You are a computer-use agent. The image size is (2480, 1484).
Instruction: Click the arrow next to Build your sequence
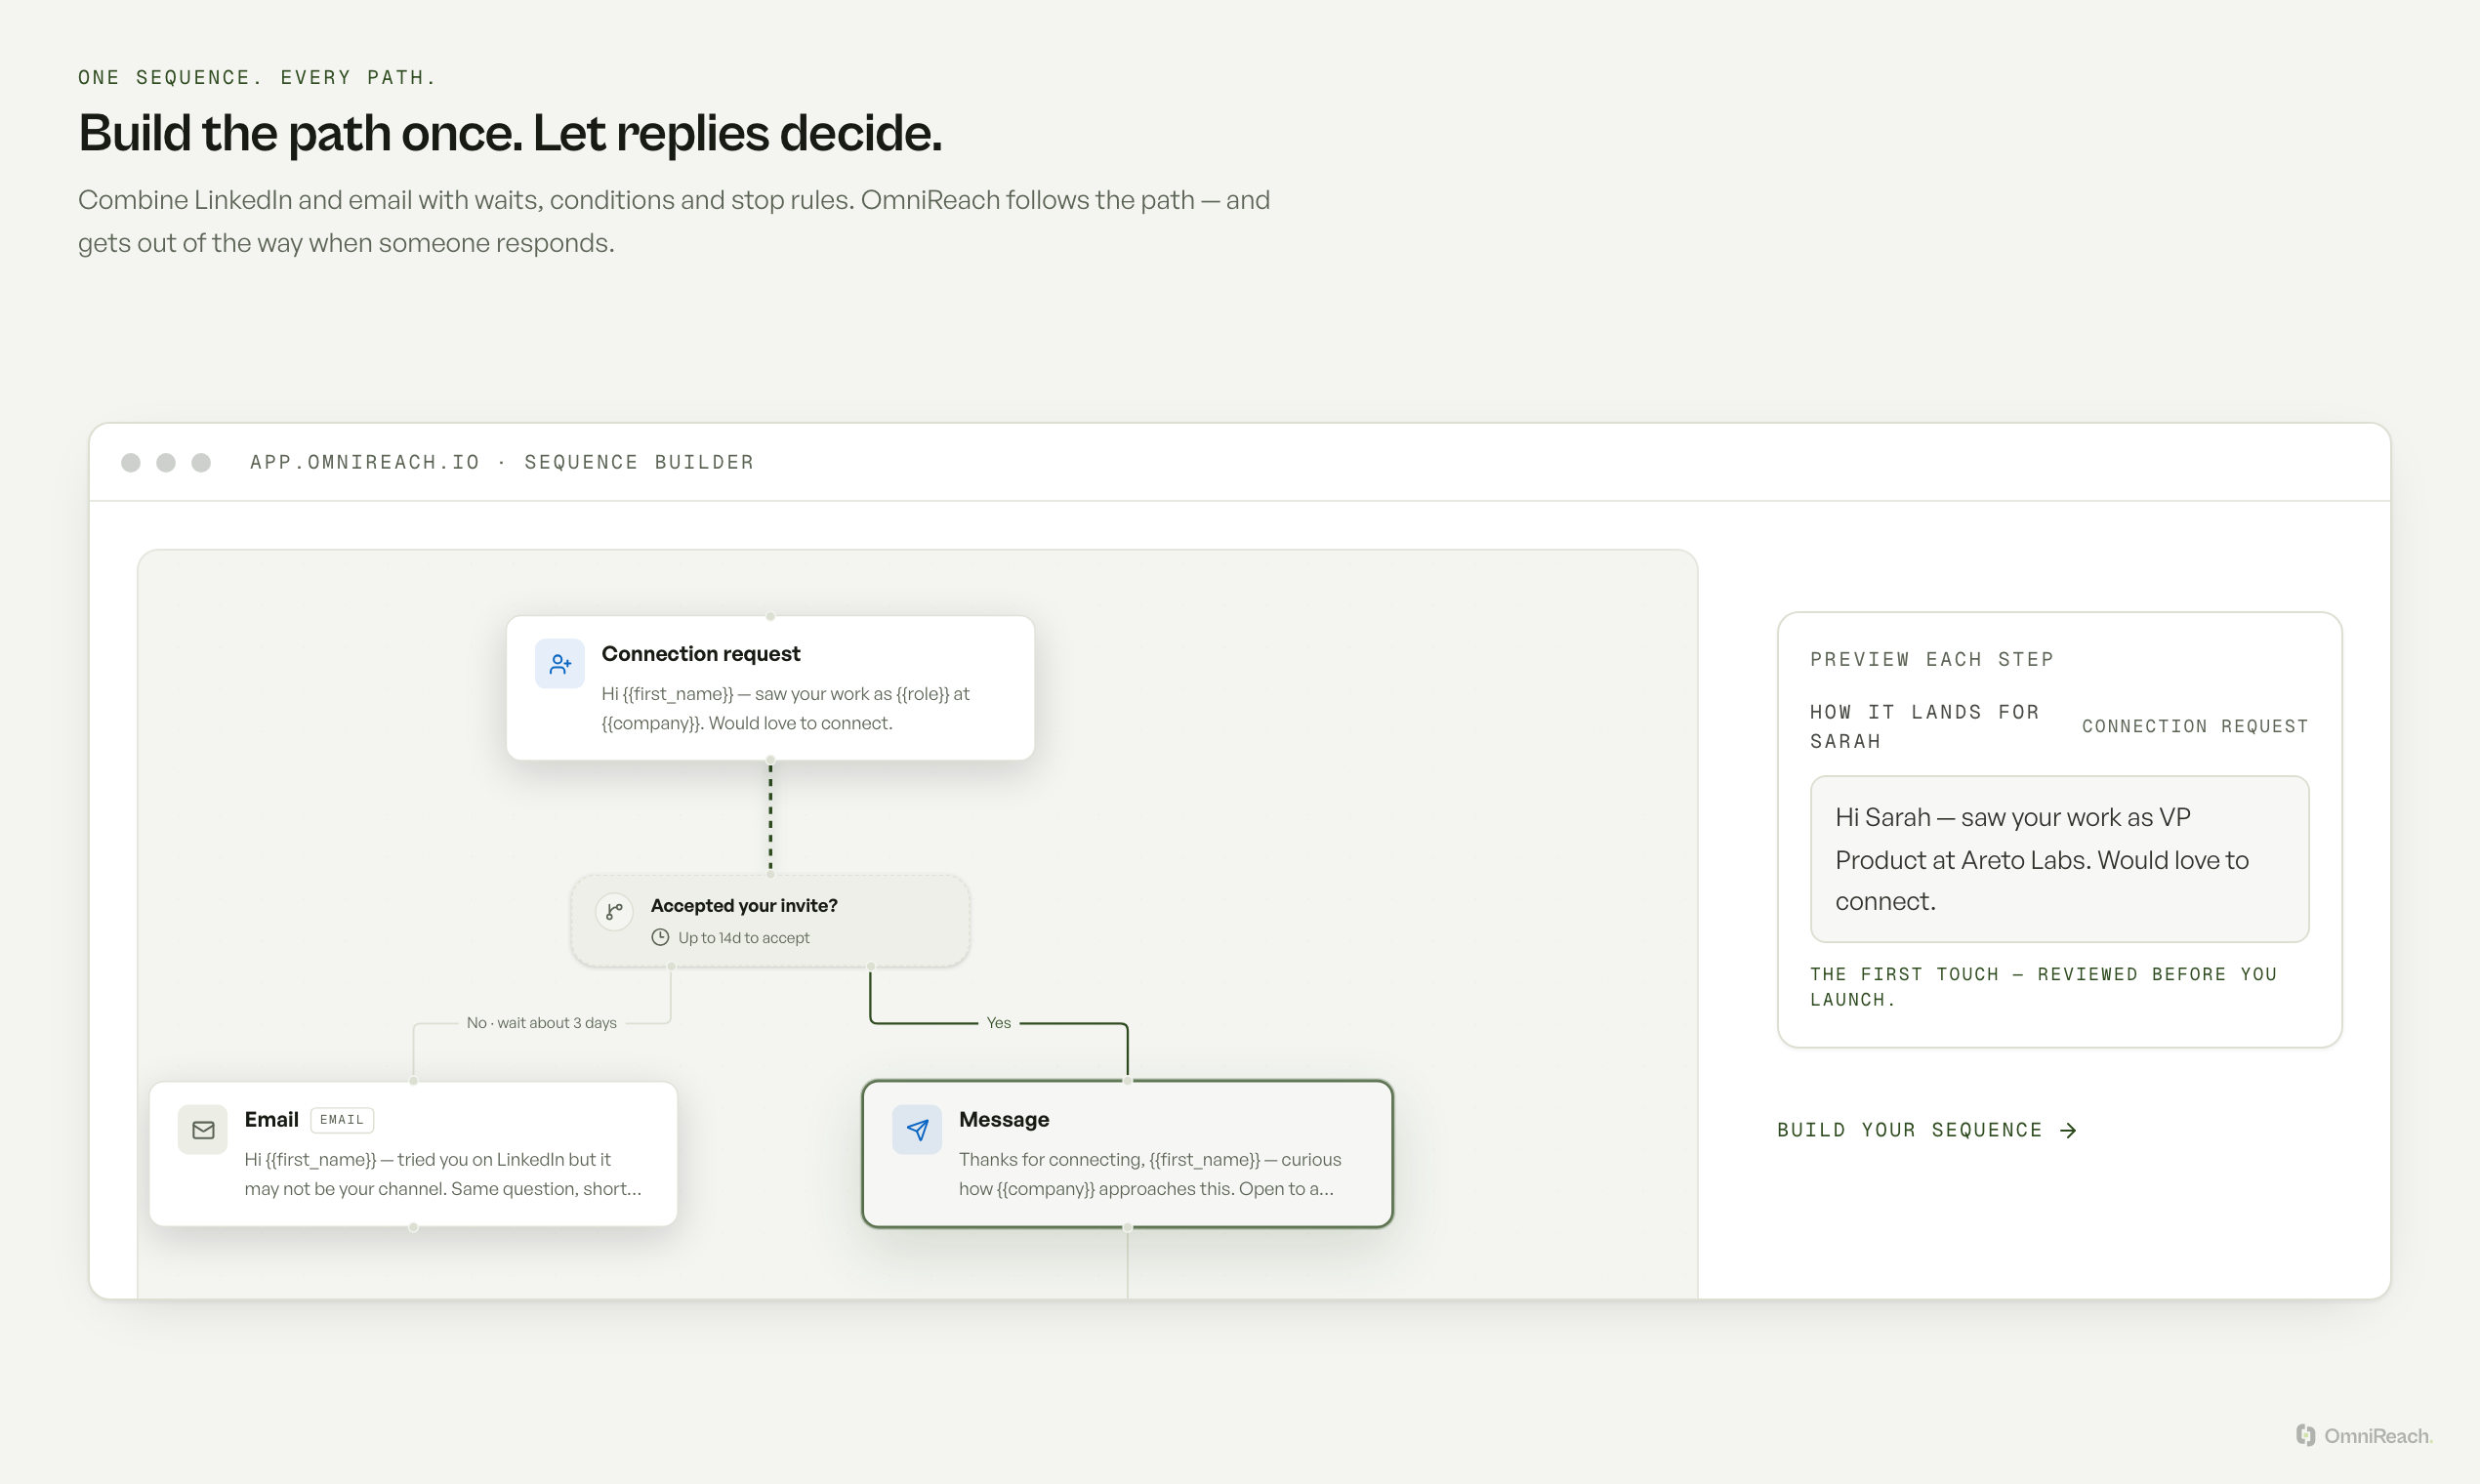[2069, 1130]
